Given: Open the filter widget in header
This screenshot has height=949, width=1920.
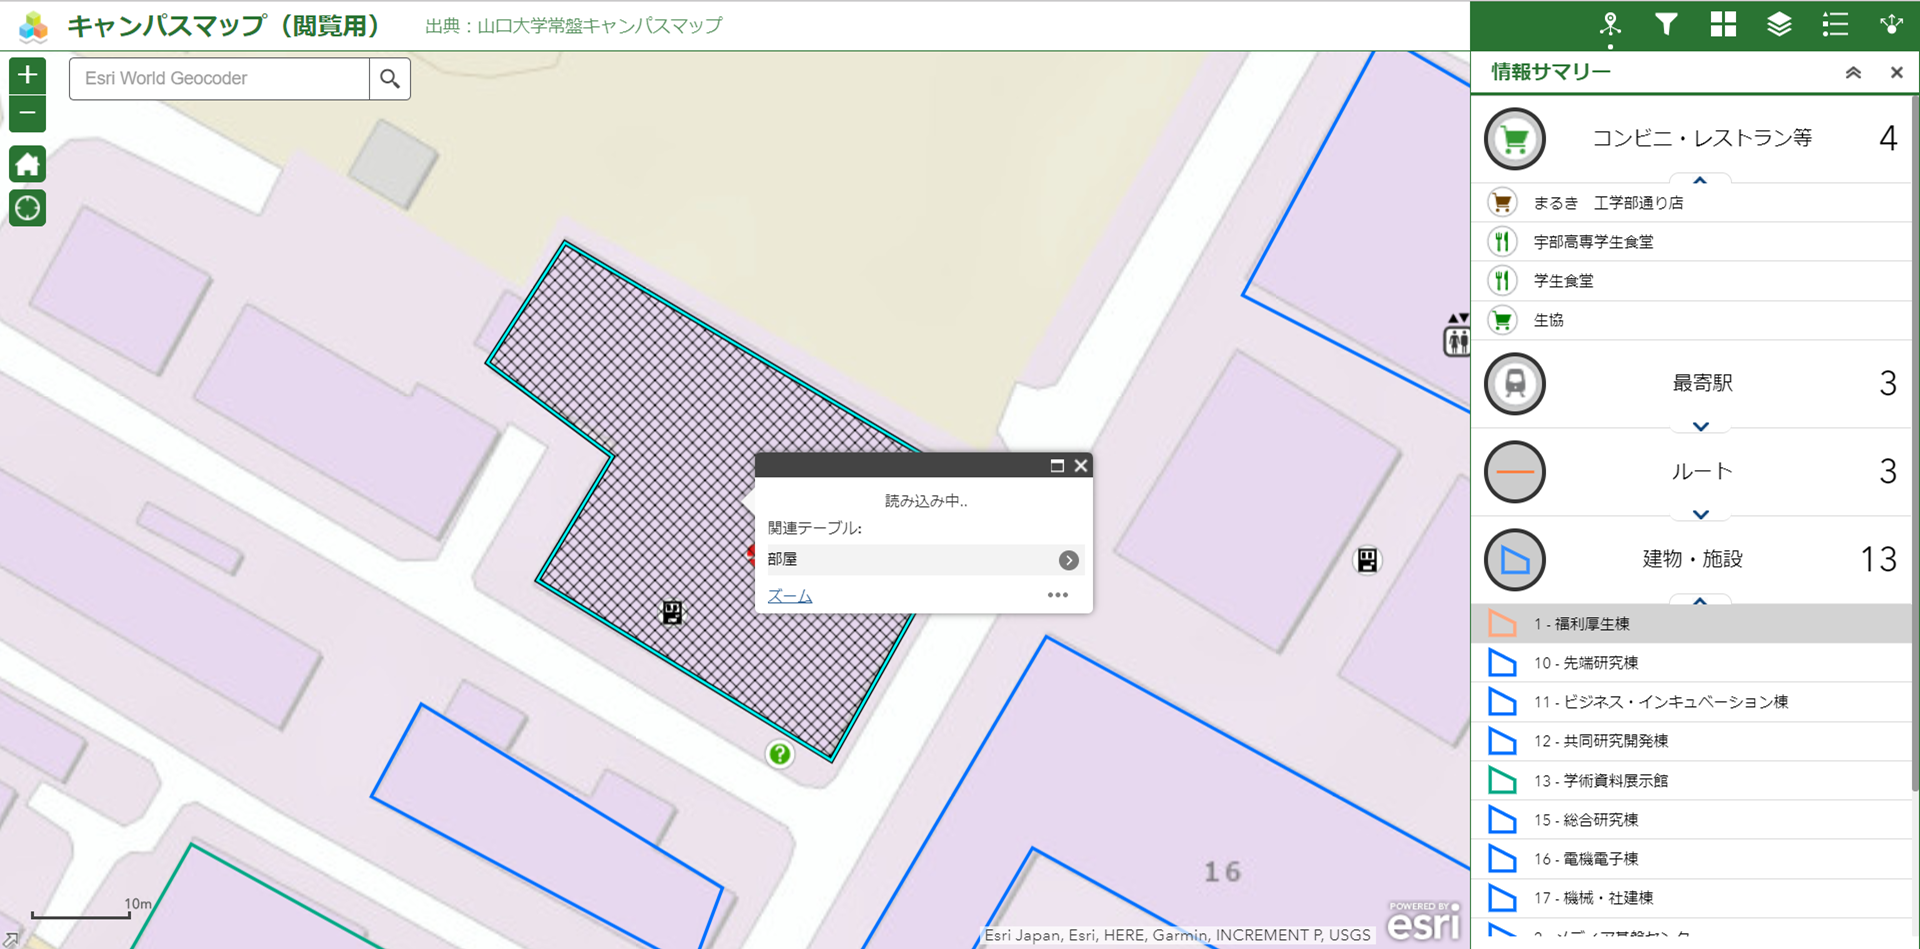Looking at the screenshot, I should 1666,25.
